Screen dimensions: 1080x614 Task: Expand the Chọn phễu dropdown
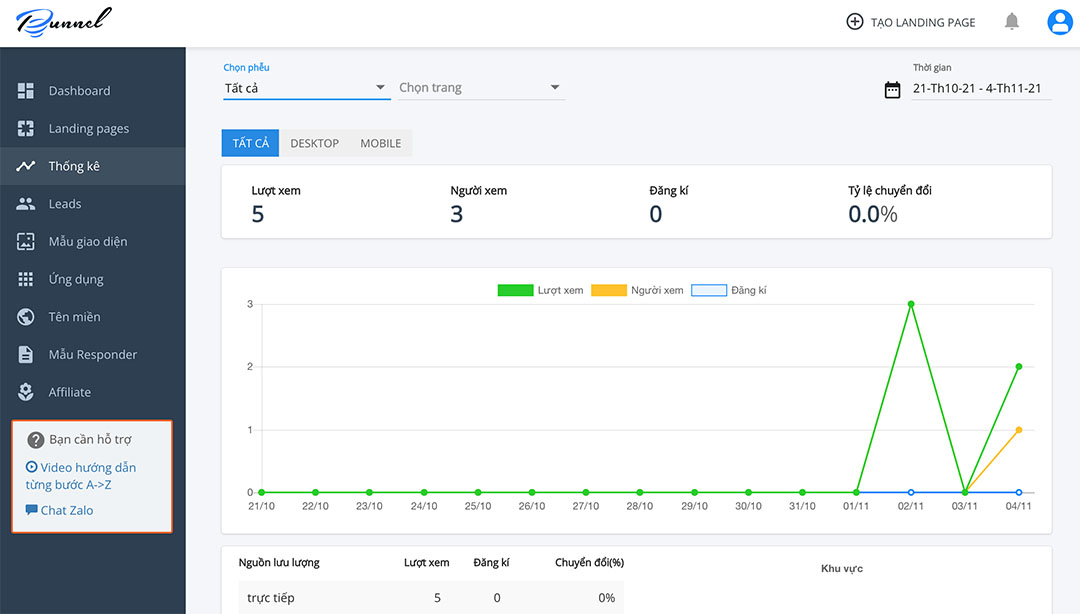tap(305, 88)
